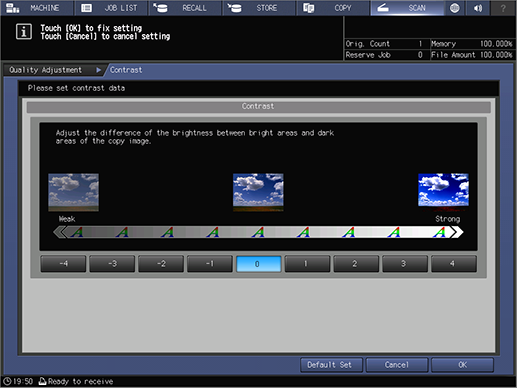
Task: Set contrast to 1
Action: click(x=307, y=264)
